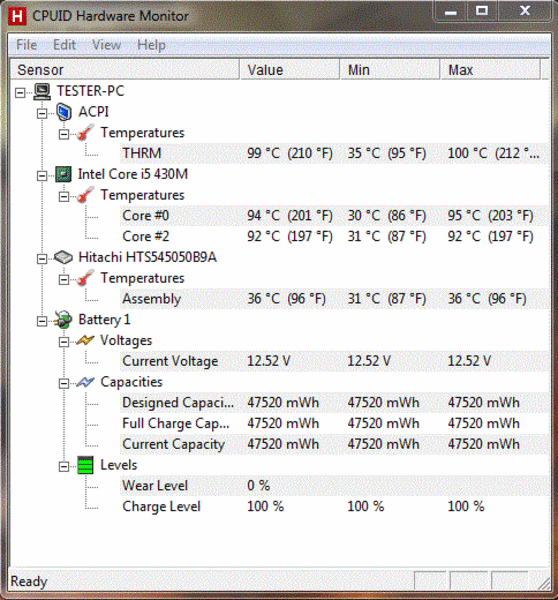This screenshot has width=558, height=600.
Task: Click the Capacities graph icon
Action: coord(85,382)
